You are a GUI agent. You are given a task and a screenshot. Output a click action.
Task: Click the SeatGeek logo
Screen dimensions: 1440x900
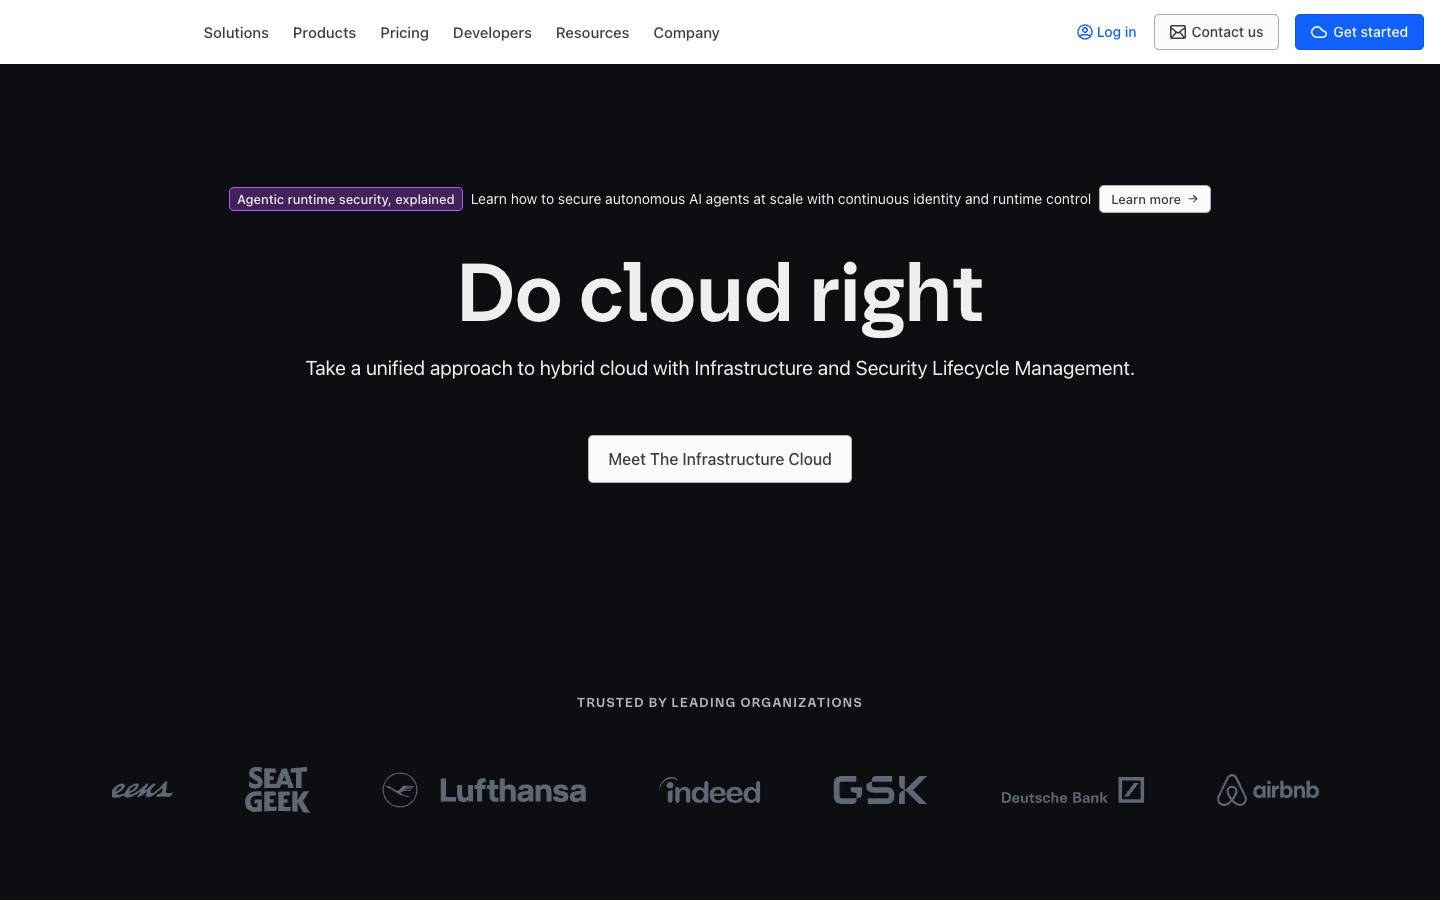pyautogui.click(x=278, y=790)
